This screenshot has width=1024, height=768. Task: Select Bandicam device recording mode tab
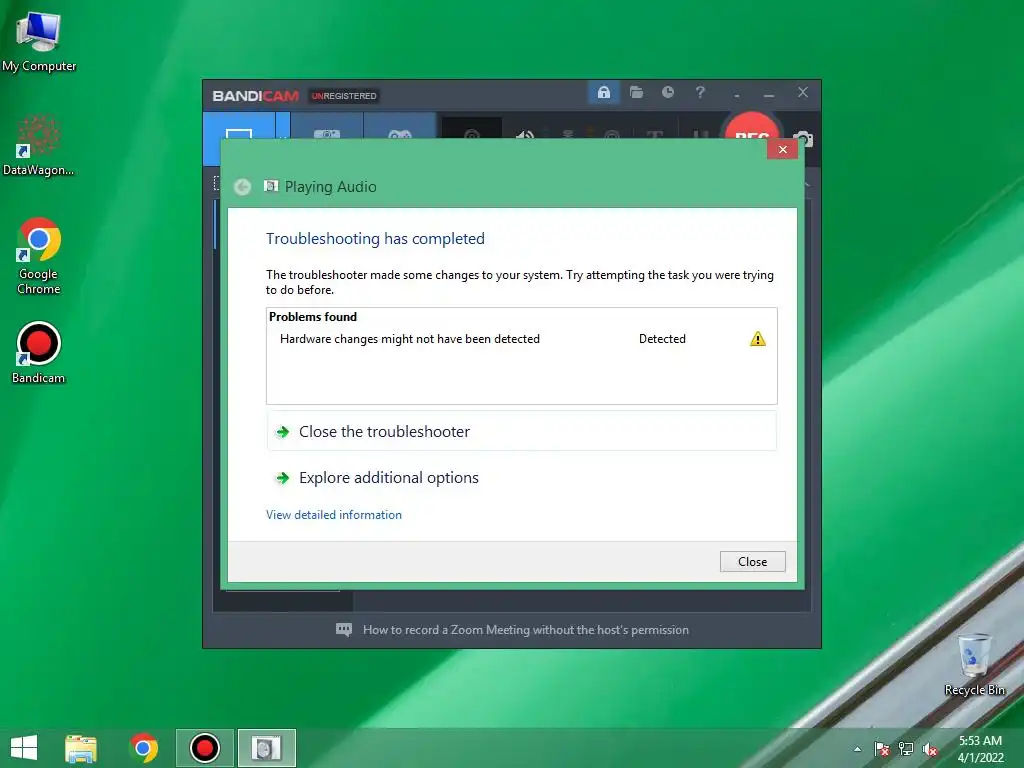point(327,127)
